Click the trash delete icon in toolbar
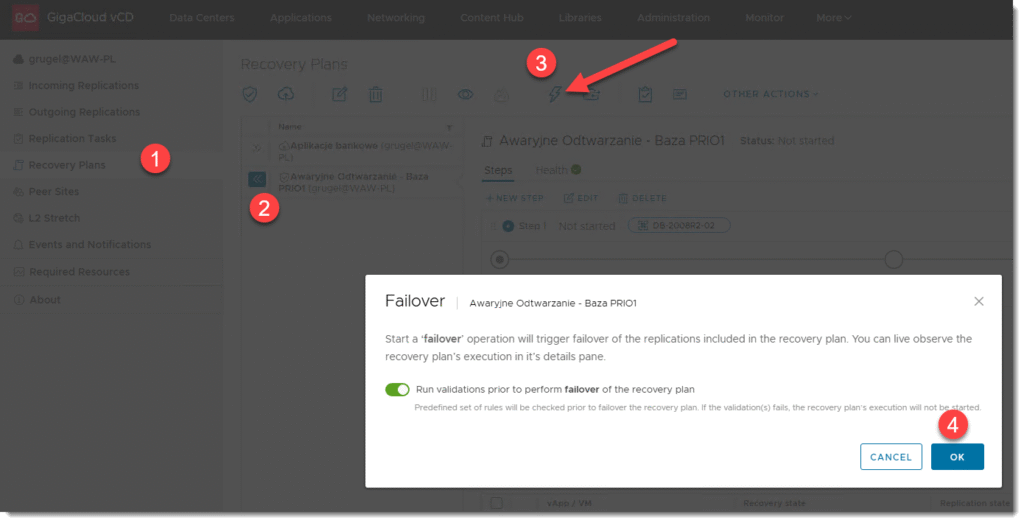The height and width of the screenshot is (523, 1024). [x=375, y=94]
